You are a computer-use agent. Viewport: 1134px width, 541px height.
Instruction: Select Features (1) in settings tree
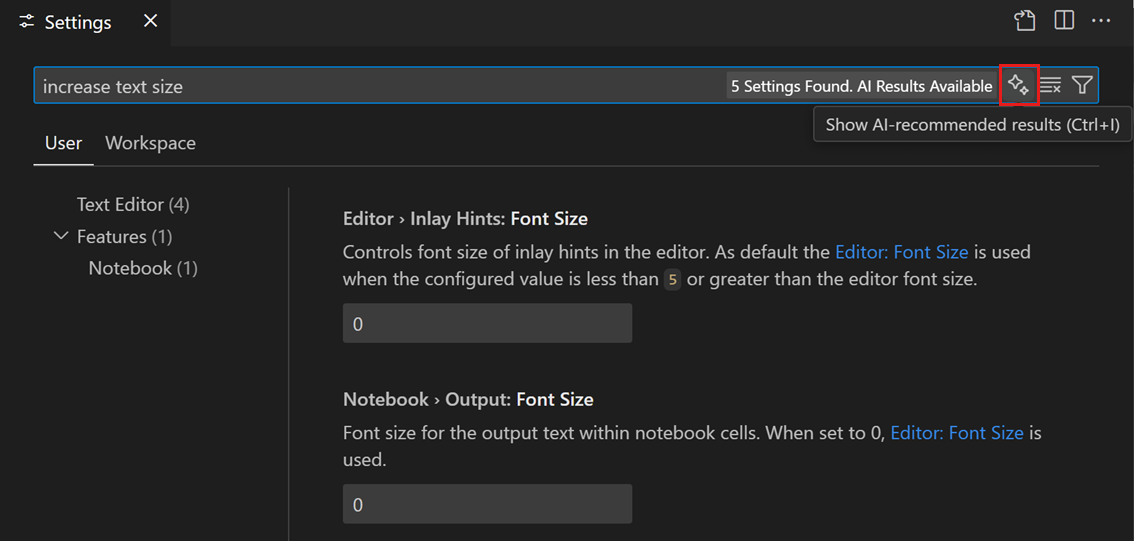point(125,236)
